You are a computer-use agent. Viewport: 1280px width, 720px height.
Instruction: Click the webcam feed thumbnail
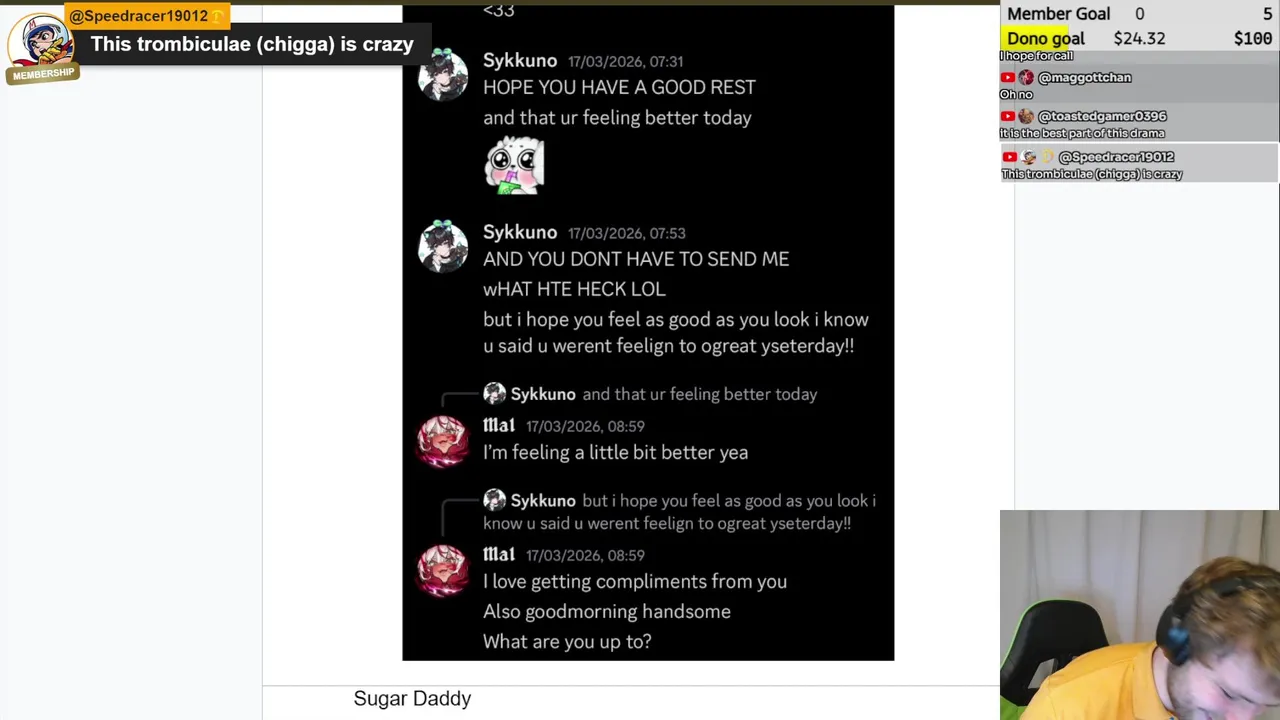click(1140, 615)
